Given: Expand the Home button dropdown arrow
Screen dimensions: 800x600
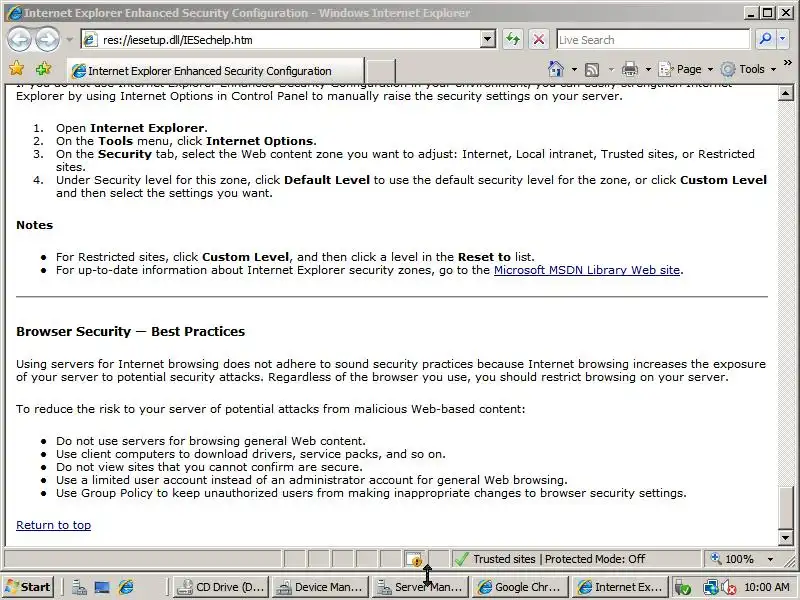Looking at the screenshot, I should [x=574, y=69].
